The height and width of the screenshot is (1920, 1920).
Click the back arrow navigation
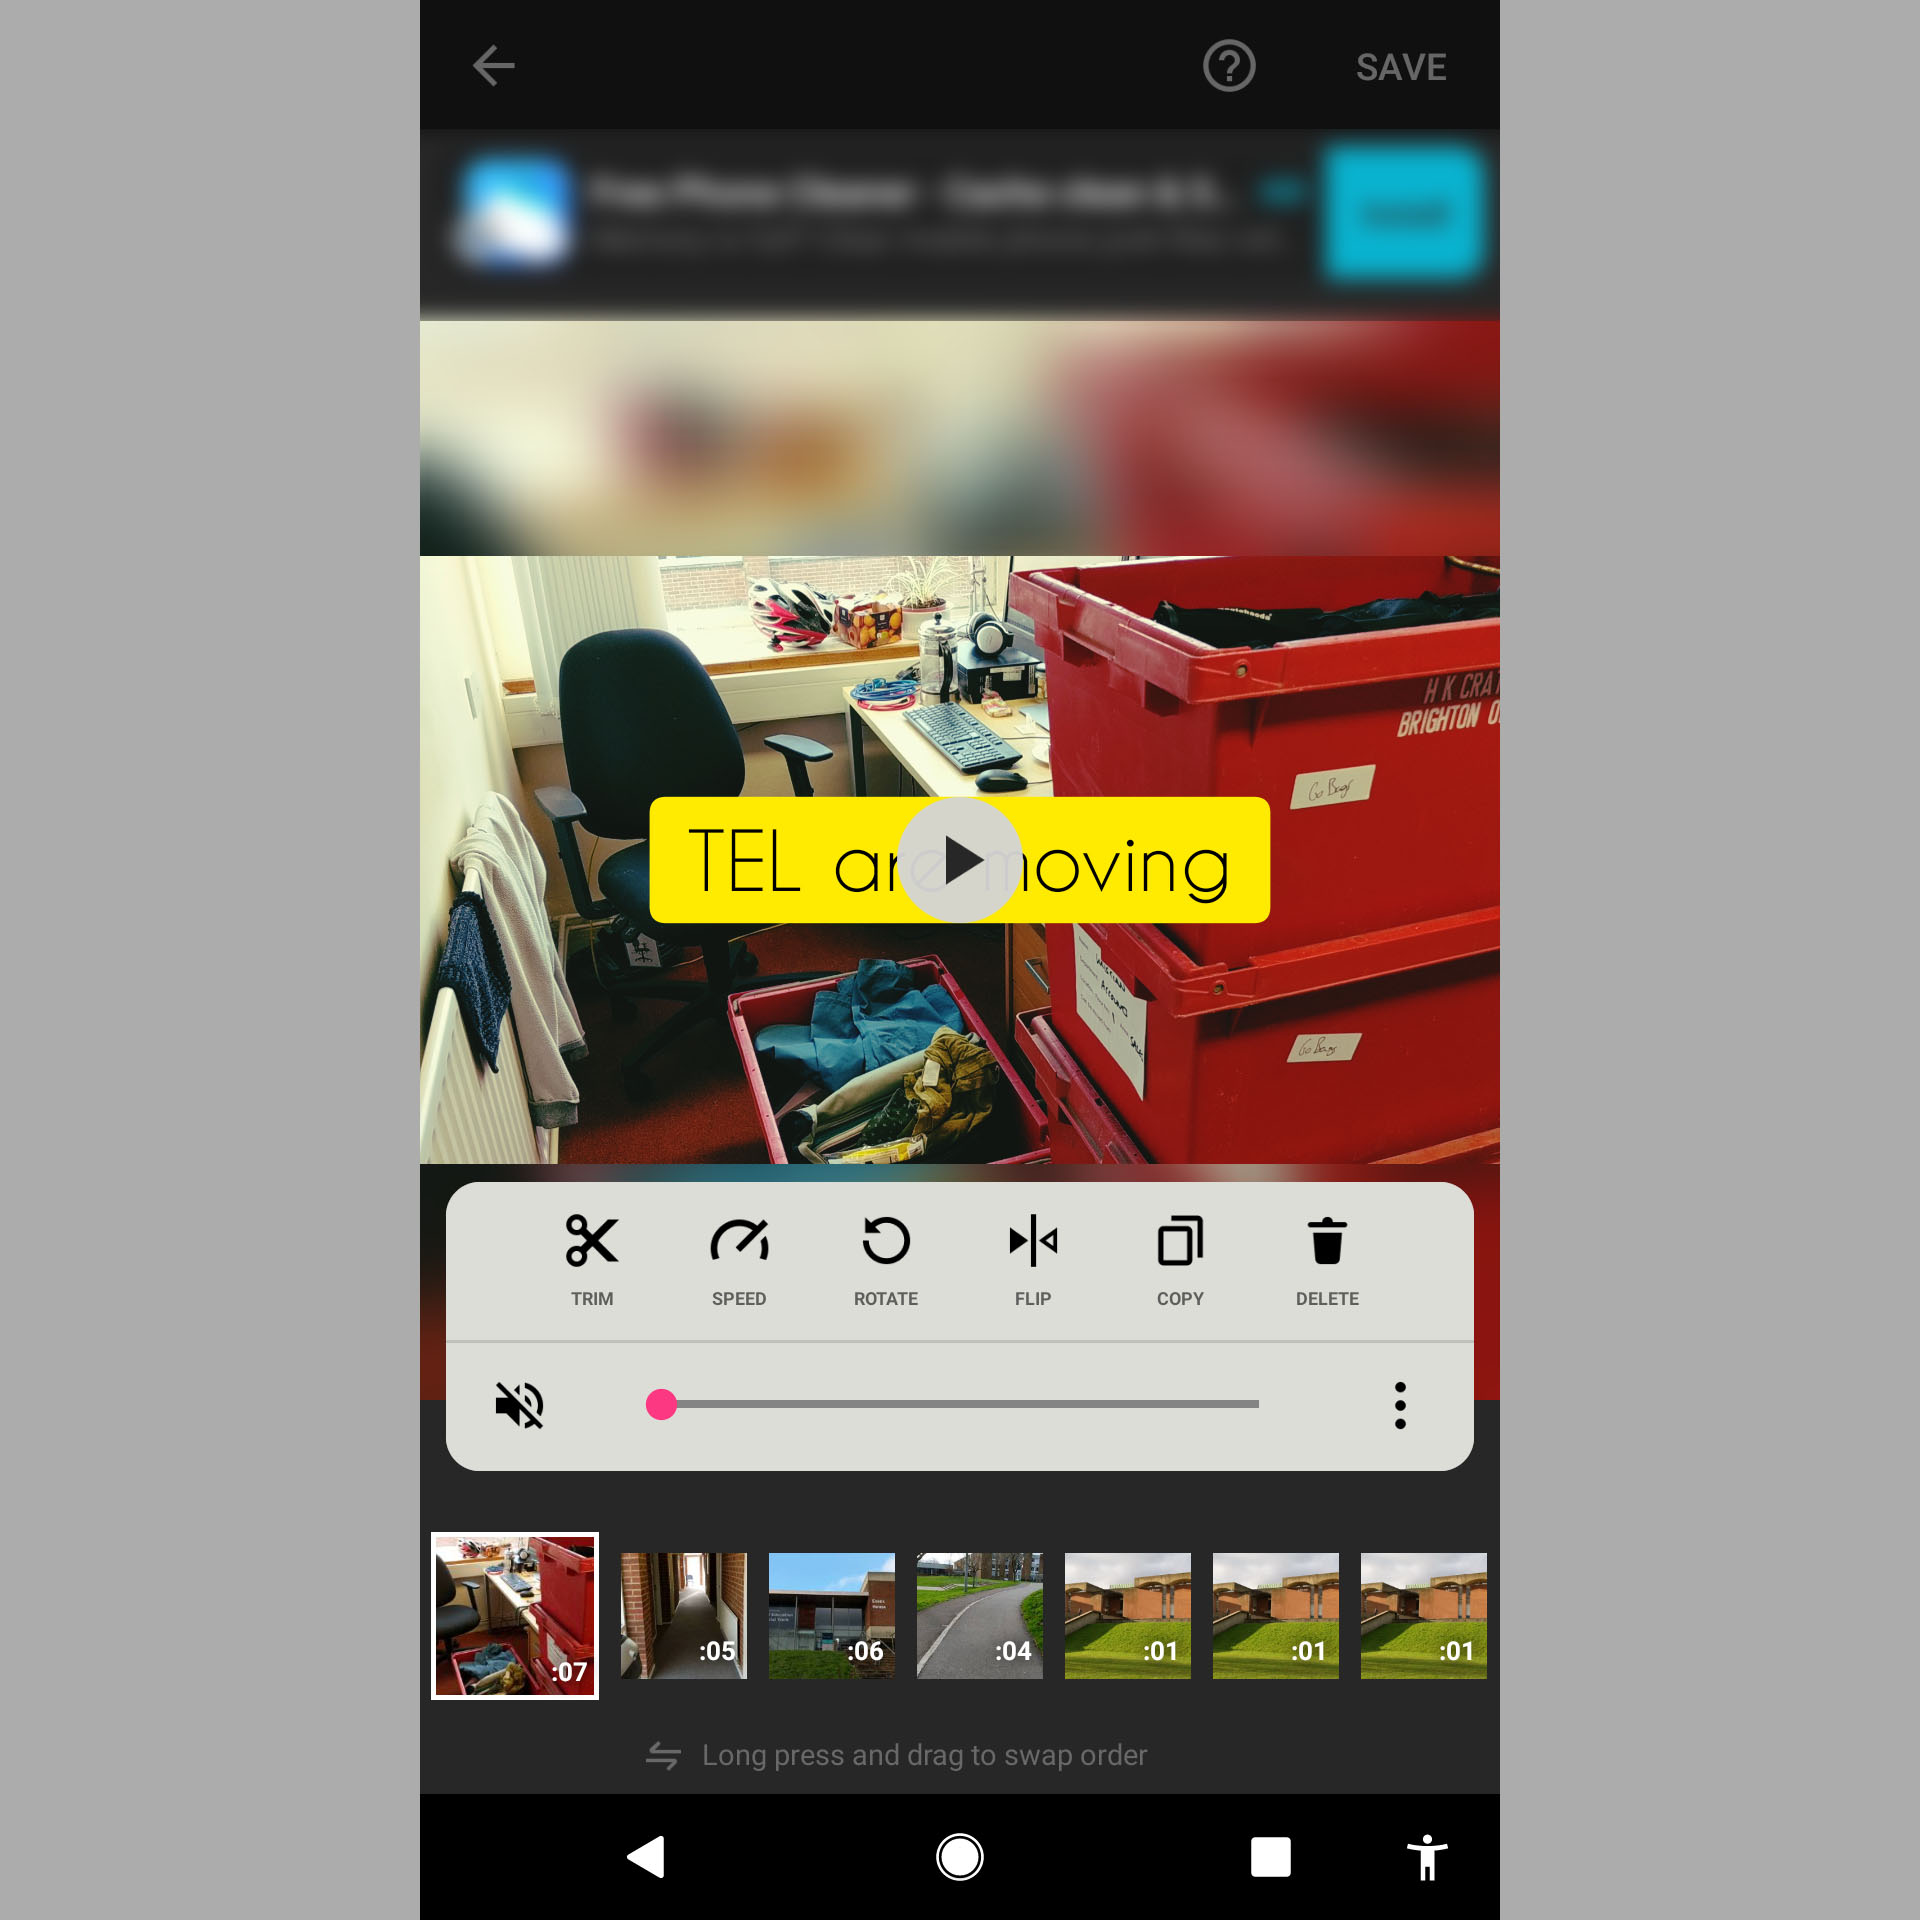tap(494, 67)
